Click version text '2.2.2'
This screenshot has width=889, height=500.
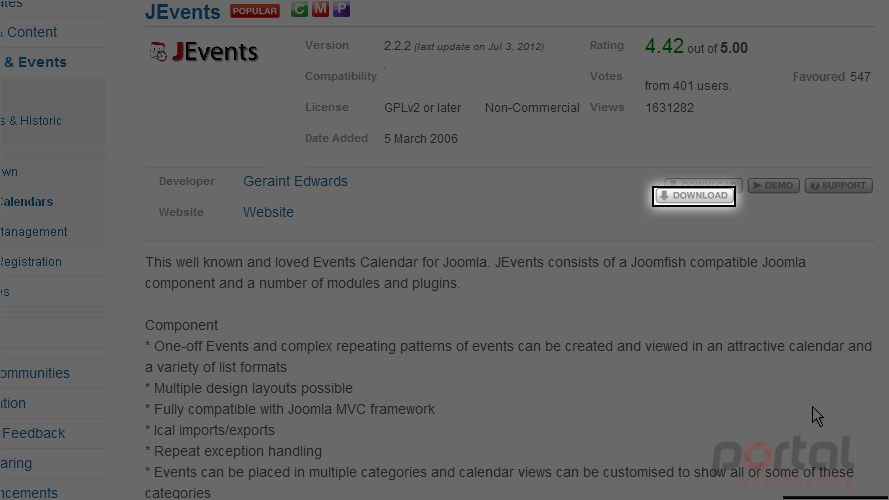coord(397,46)
